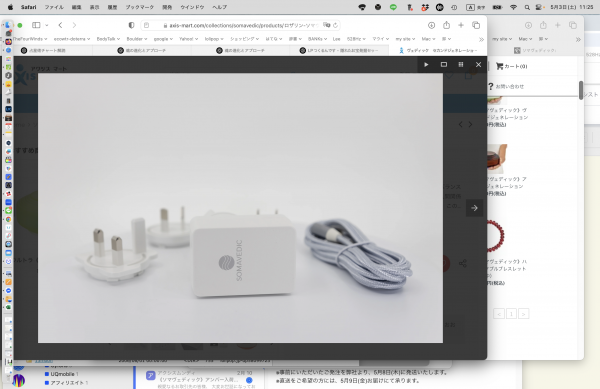600x389 pixels.
Task: Expand the 528Hz bookmarks folder
Action: (356, 39)
